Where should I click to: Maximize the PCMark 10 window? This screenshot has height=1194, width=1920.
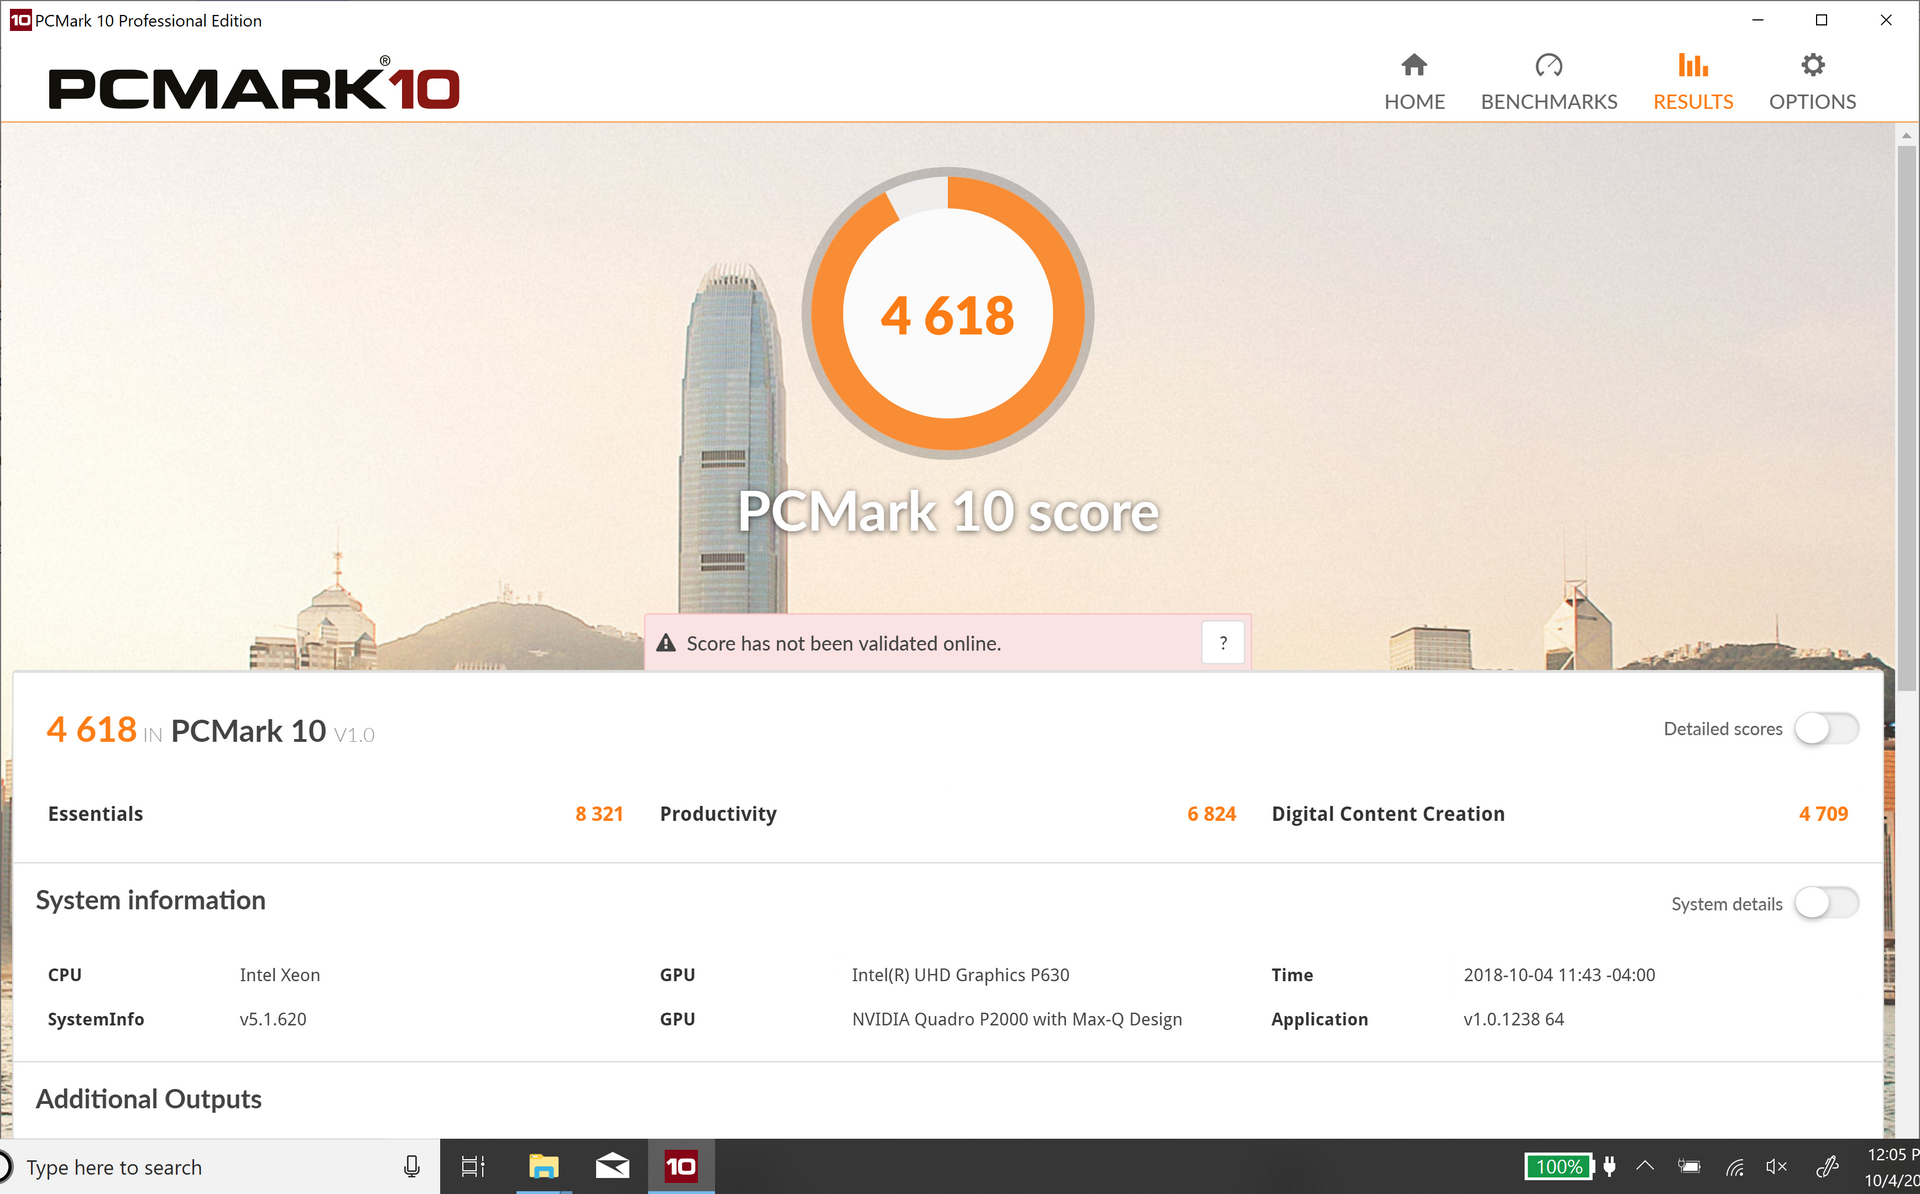[1821, 20]
